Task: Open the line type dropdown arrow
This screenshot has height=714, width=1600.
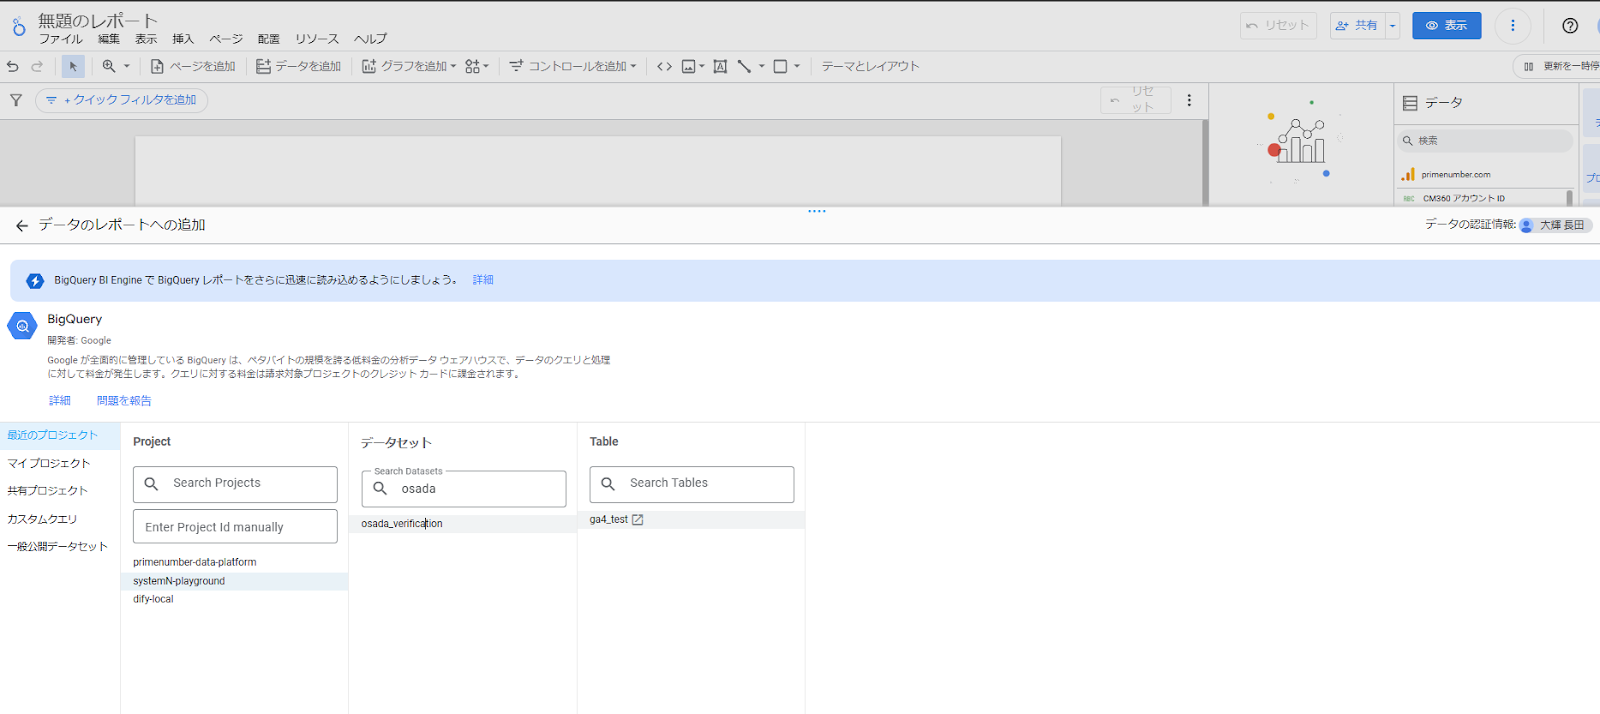Action: [762, 66]
